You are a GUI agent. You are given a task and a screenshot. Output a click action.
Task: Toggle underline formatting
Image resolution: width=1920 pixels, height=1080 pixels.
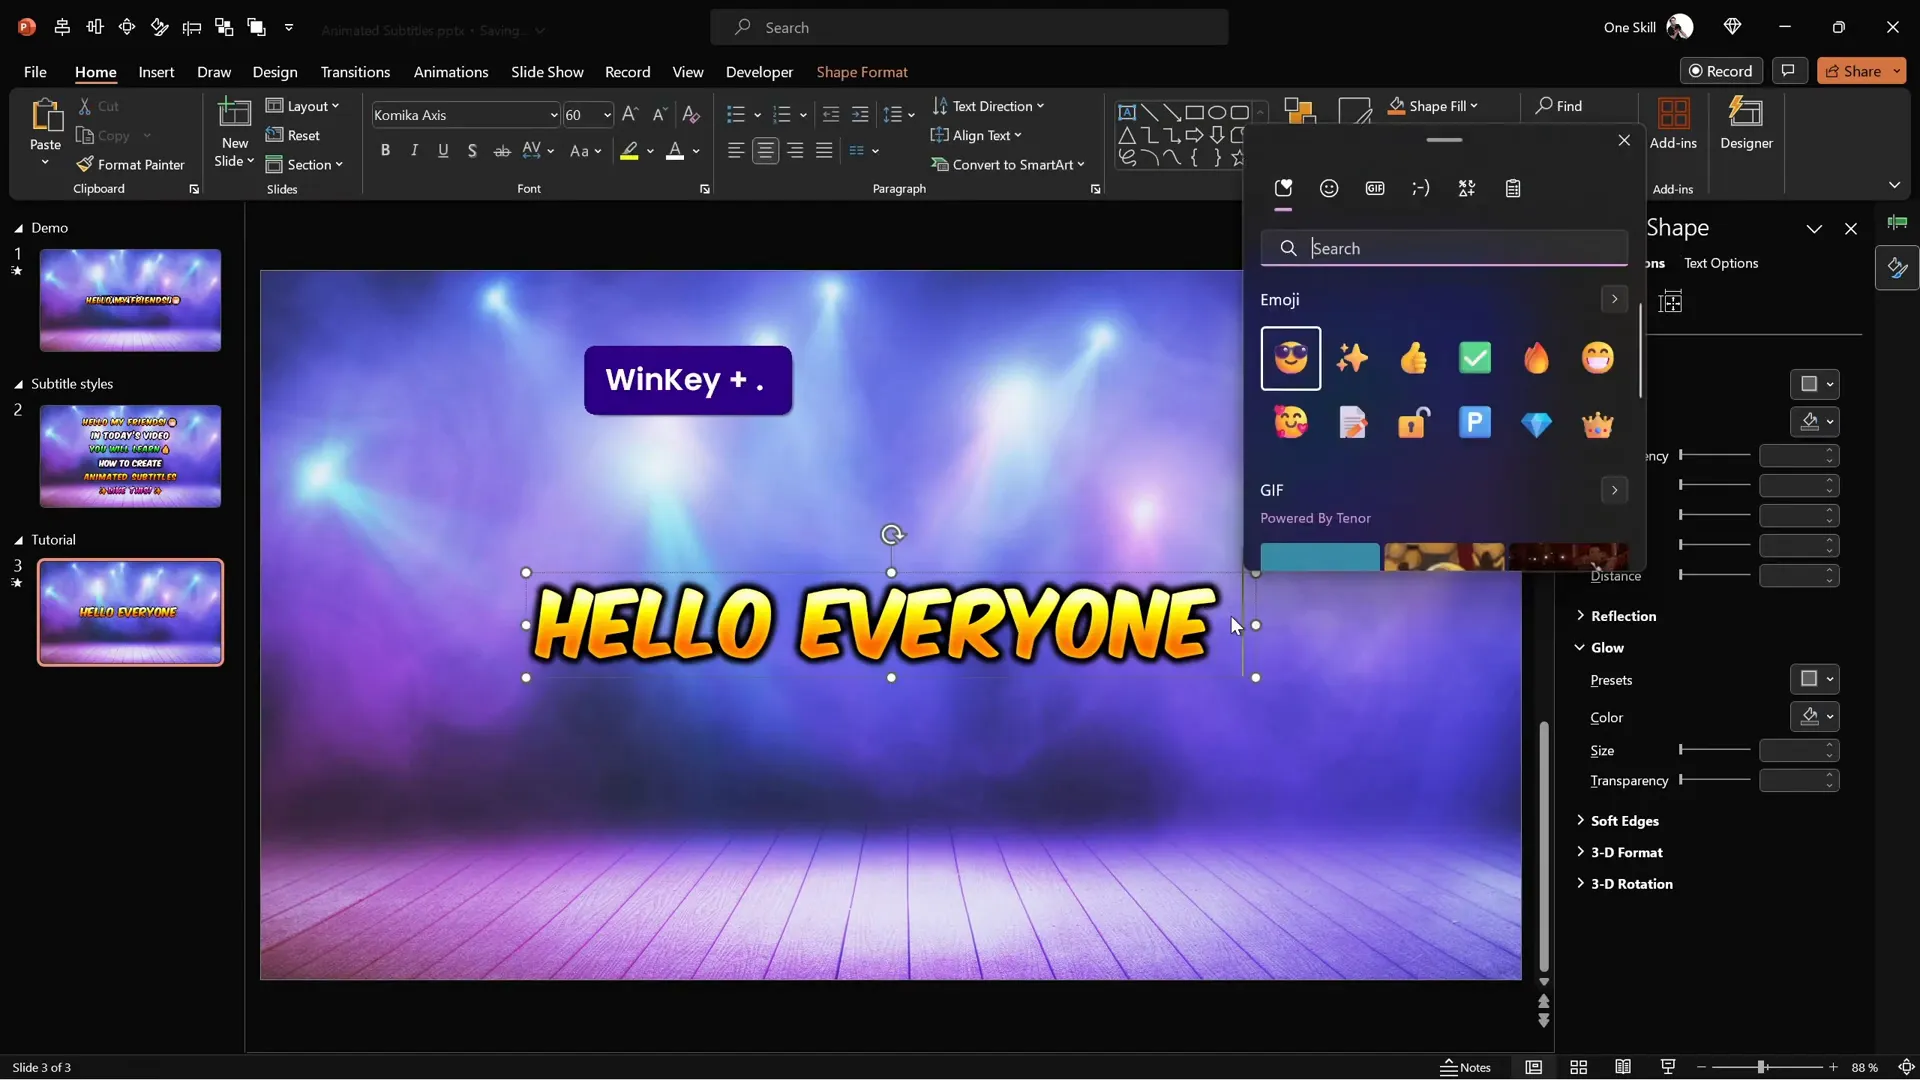[x=443, y=151]
